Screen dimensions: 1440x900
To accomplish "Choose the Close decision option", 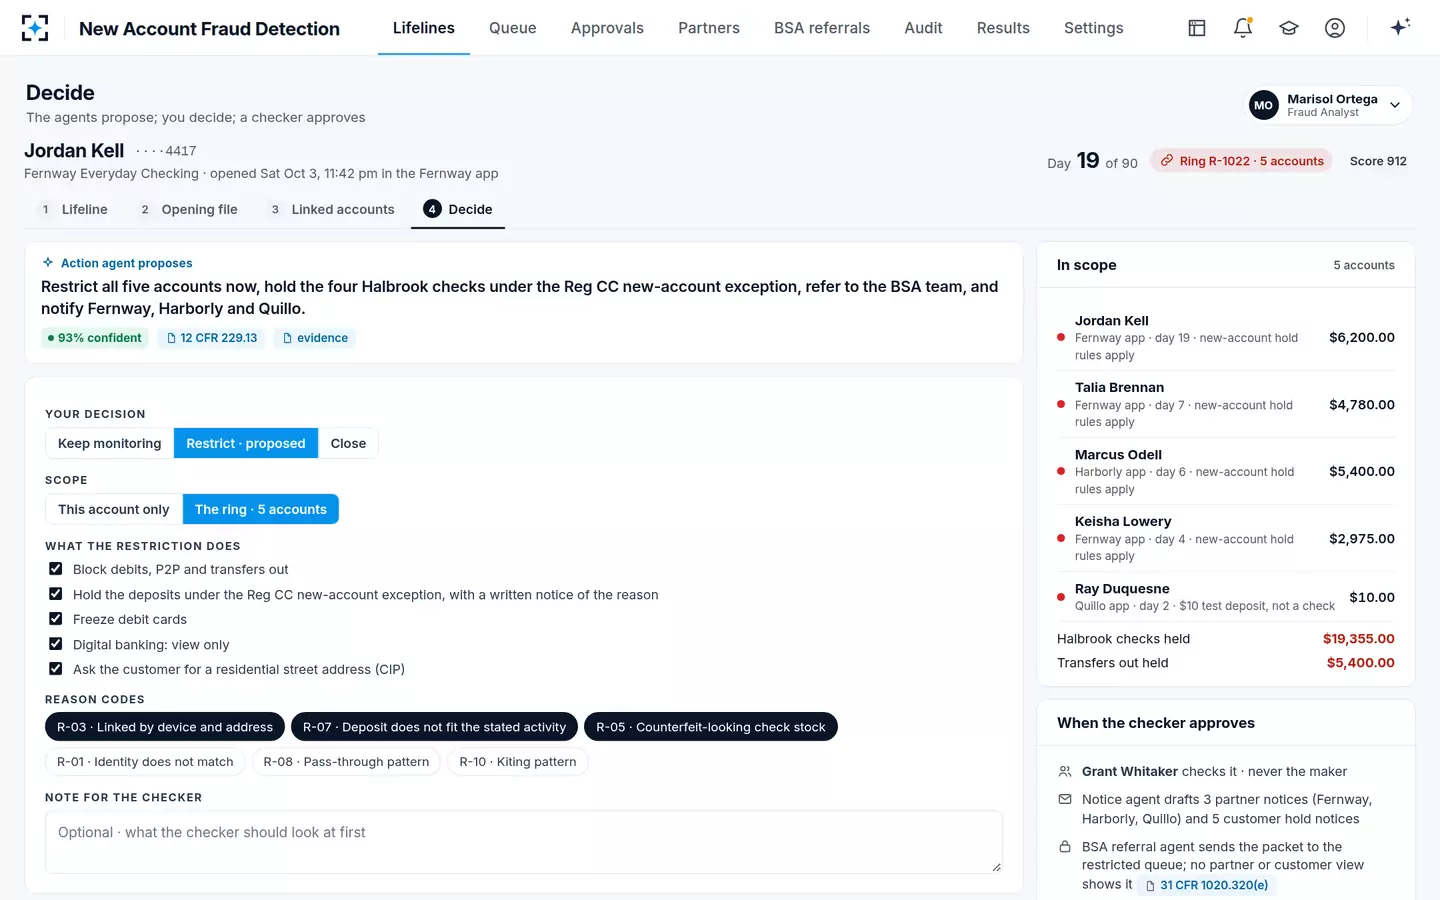I will (348, 443).
